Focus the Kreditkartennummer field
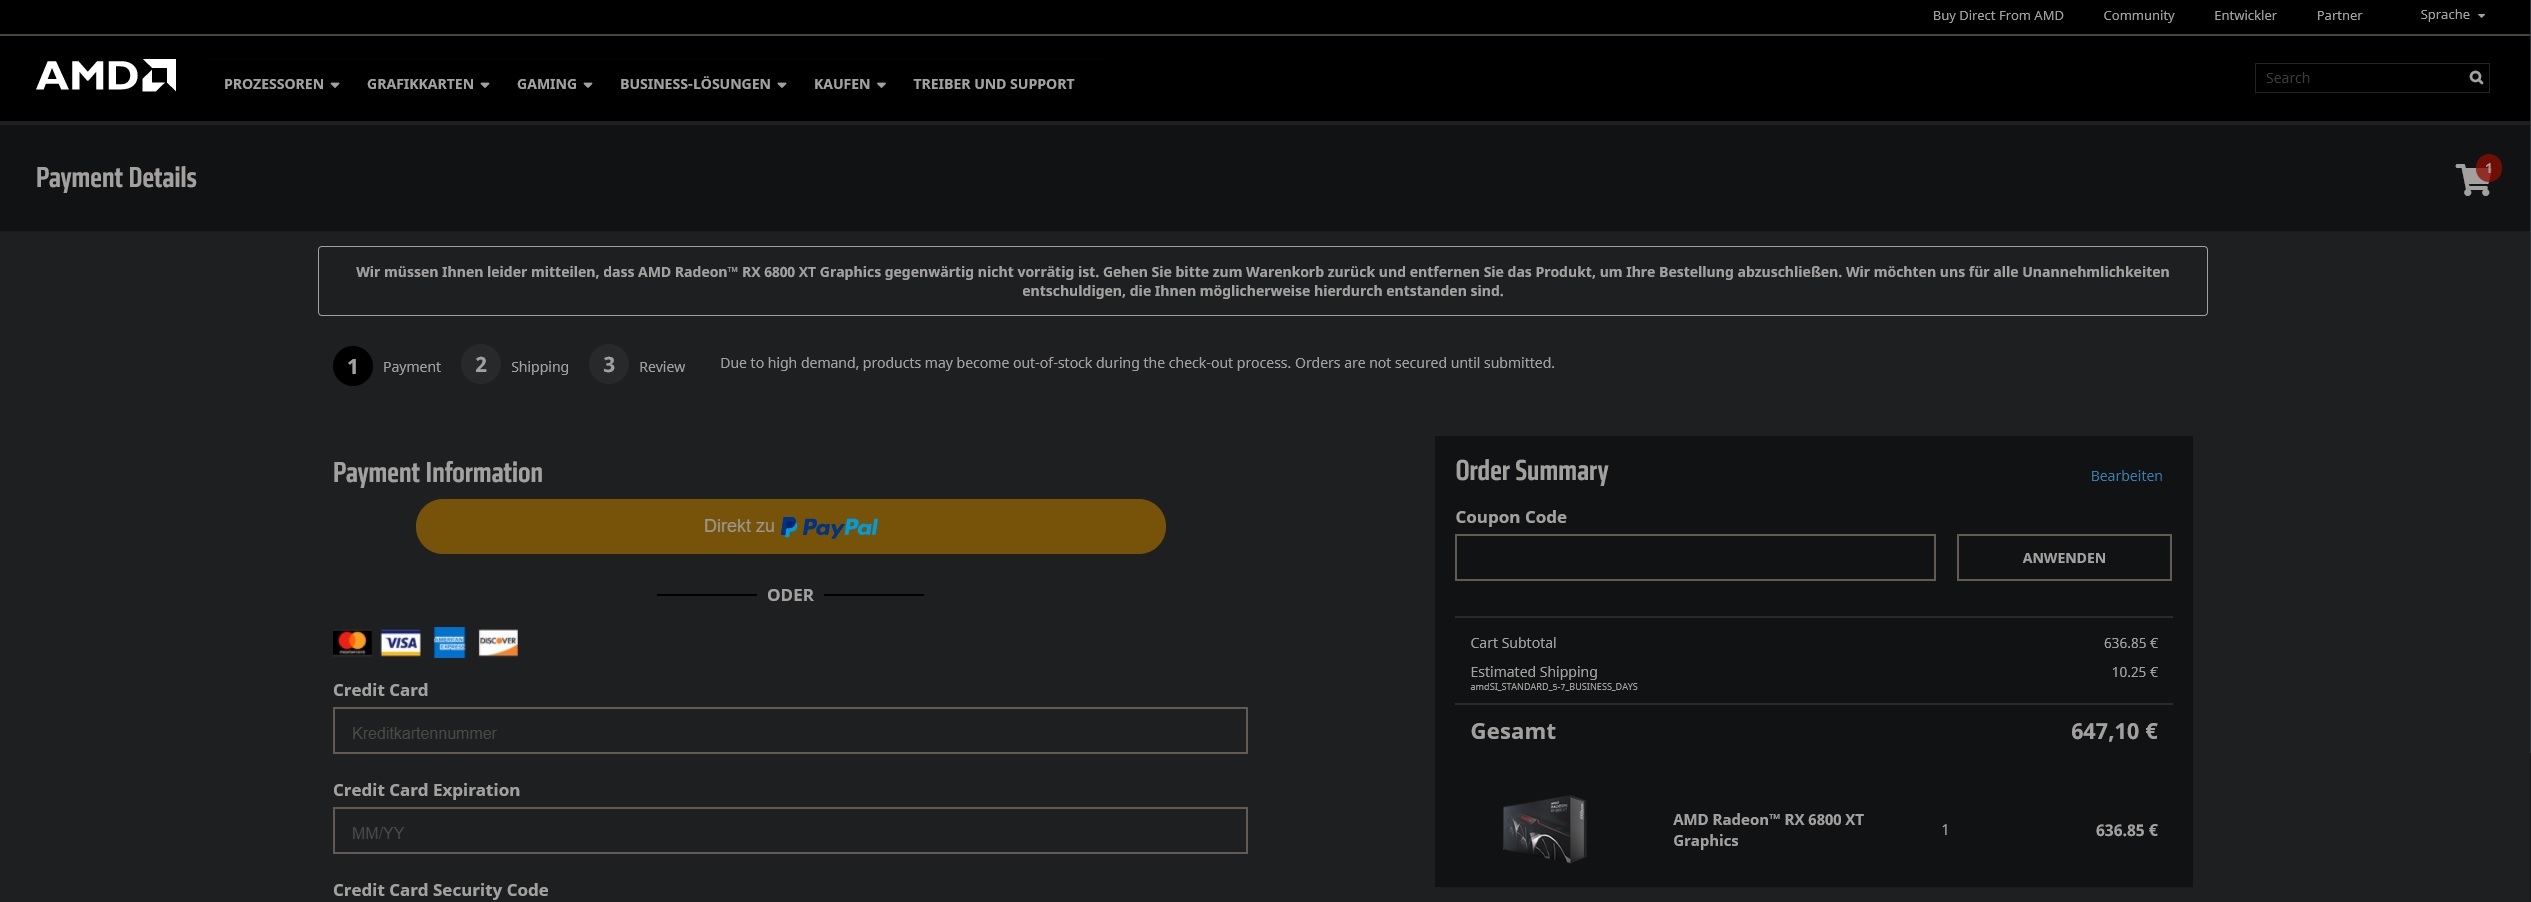This screenshot has width=2531, height=902. 790,730
